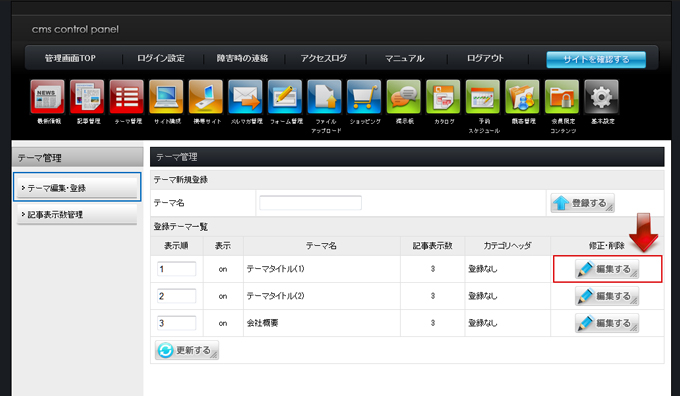The image size is (680, 396).
Task: Select the 予約スケジュール calendar icon
Action: click(x=483, y=97)
